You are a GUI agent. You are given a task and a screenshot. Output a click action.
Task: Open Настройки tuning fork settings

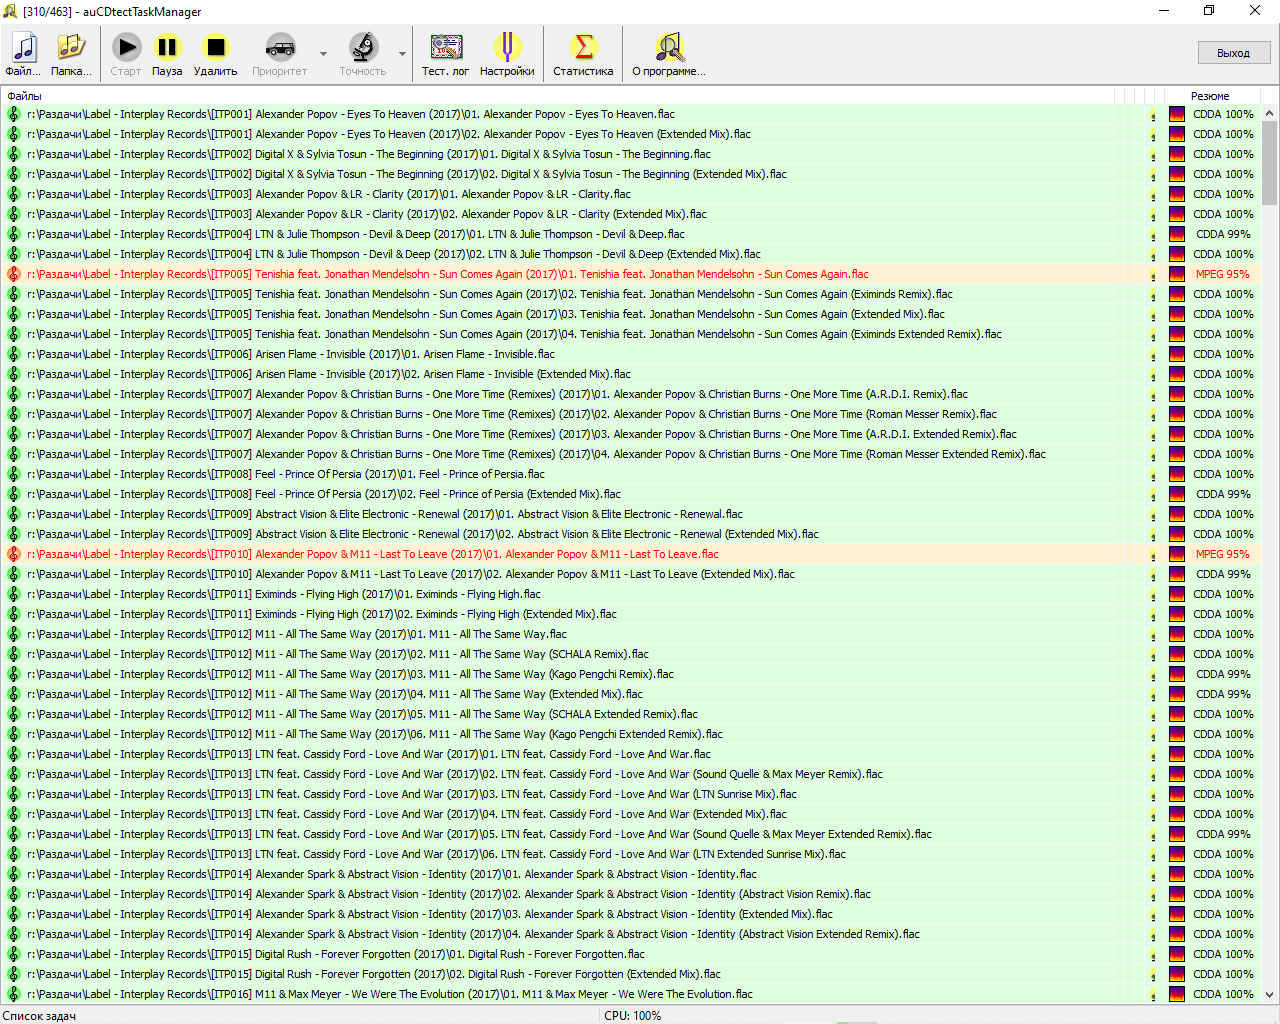(x=507, y=54)
